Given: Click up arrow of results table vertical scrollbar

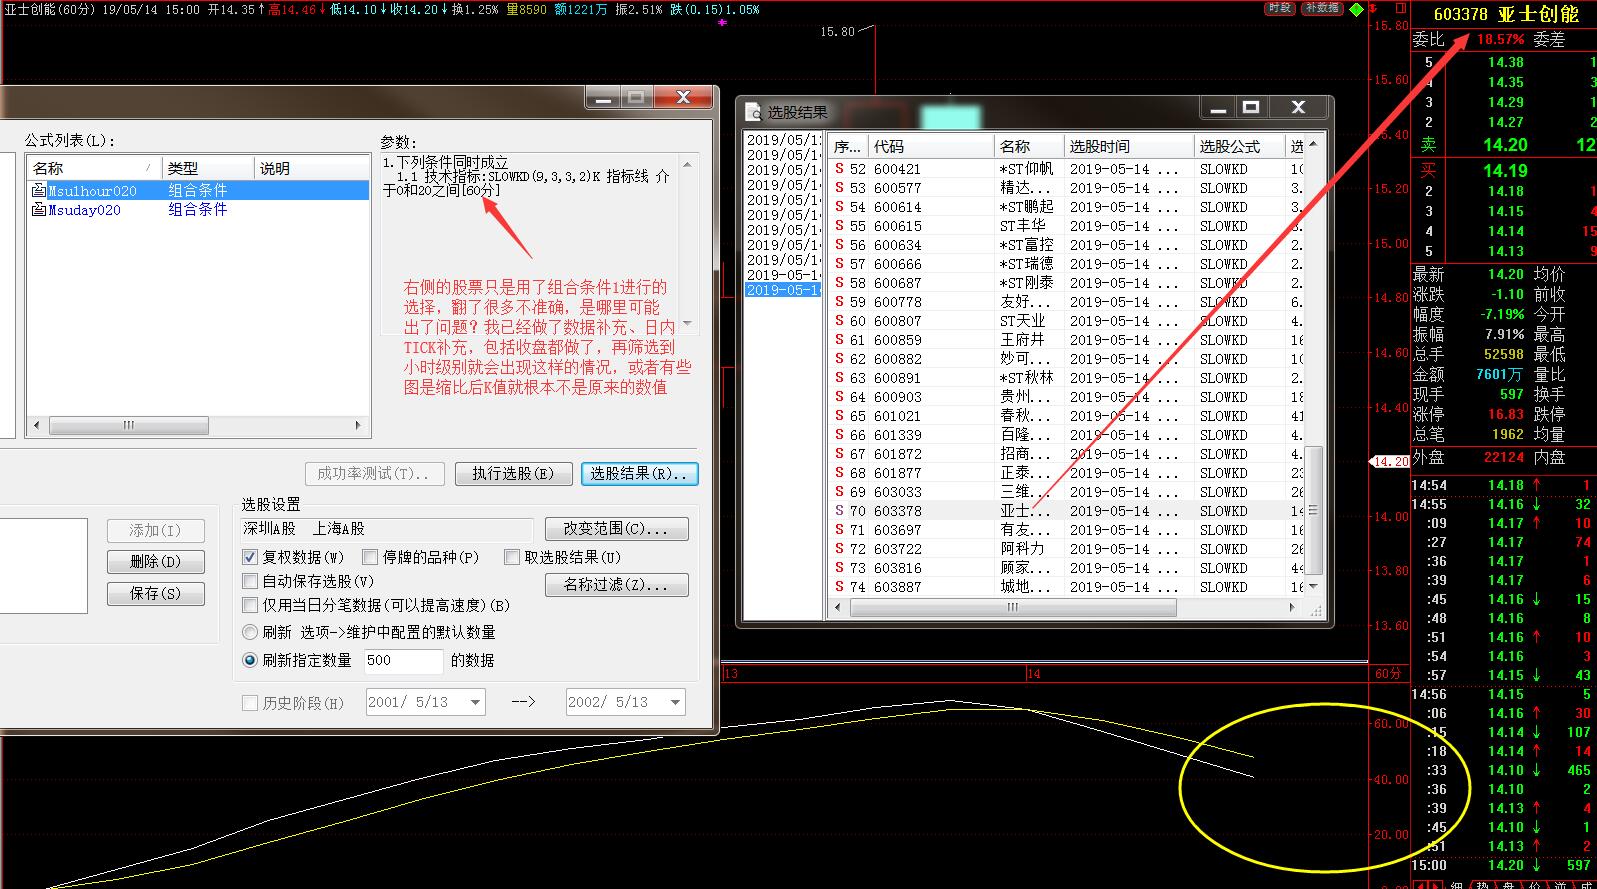Looking at the screenshot, I should pyautogui.click(x=1314, y=145).
